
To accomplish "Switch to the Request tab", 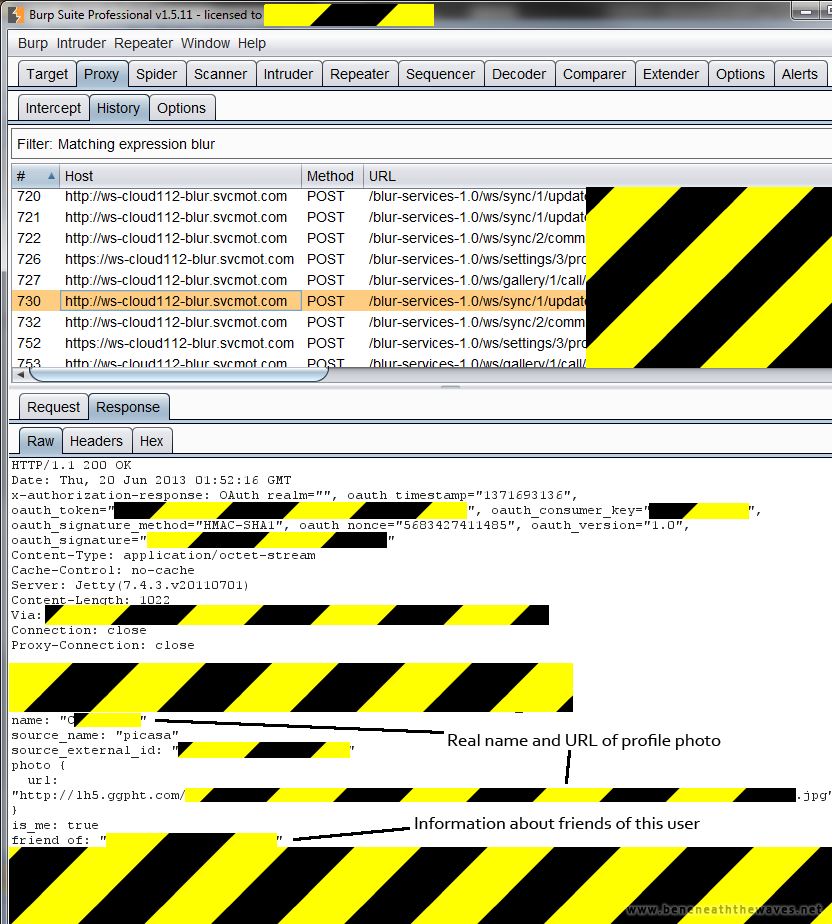I will 53,407.
